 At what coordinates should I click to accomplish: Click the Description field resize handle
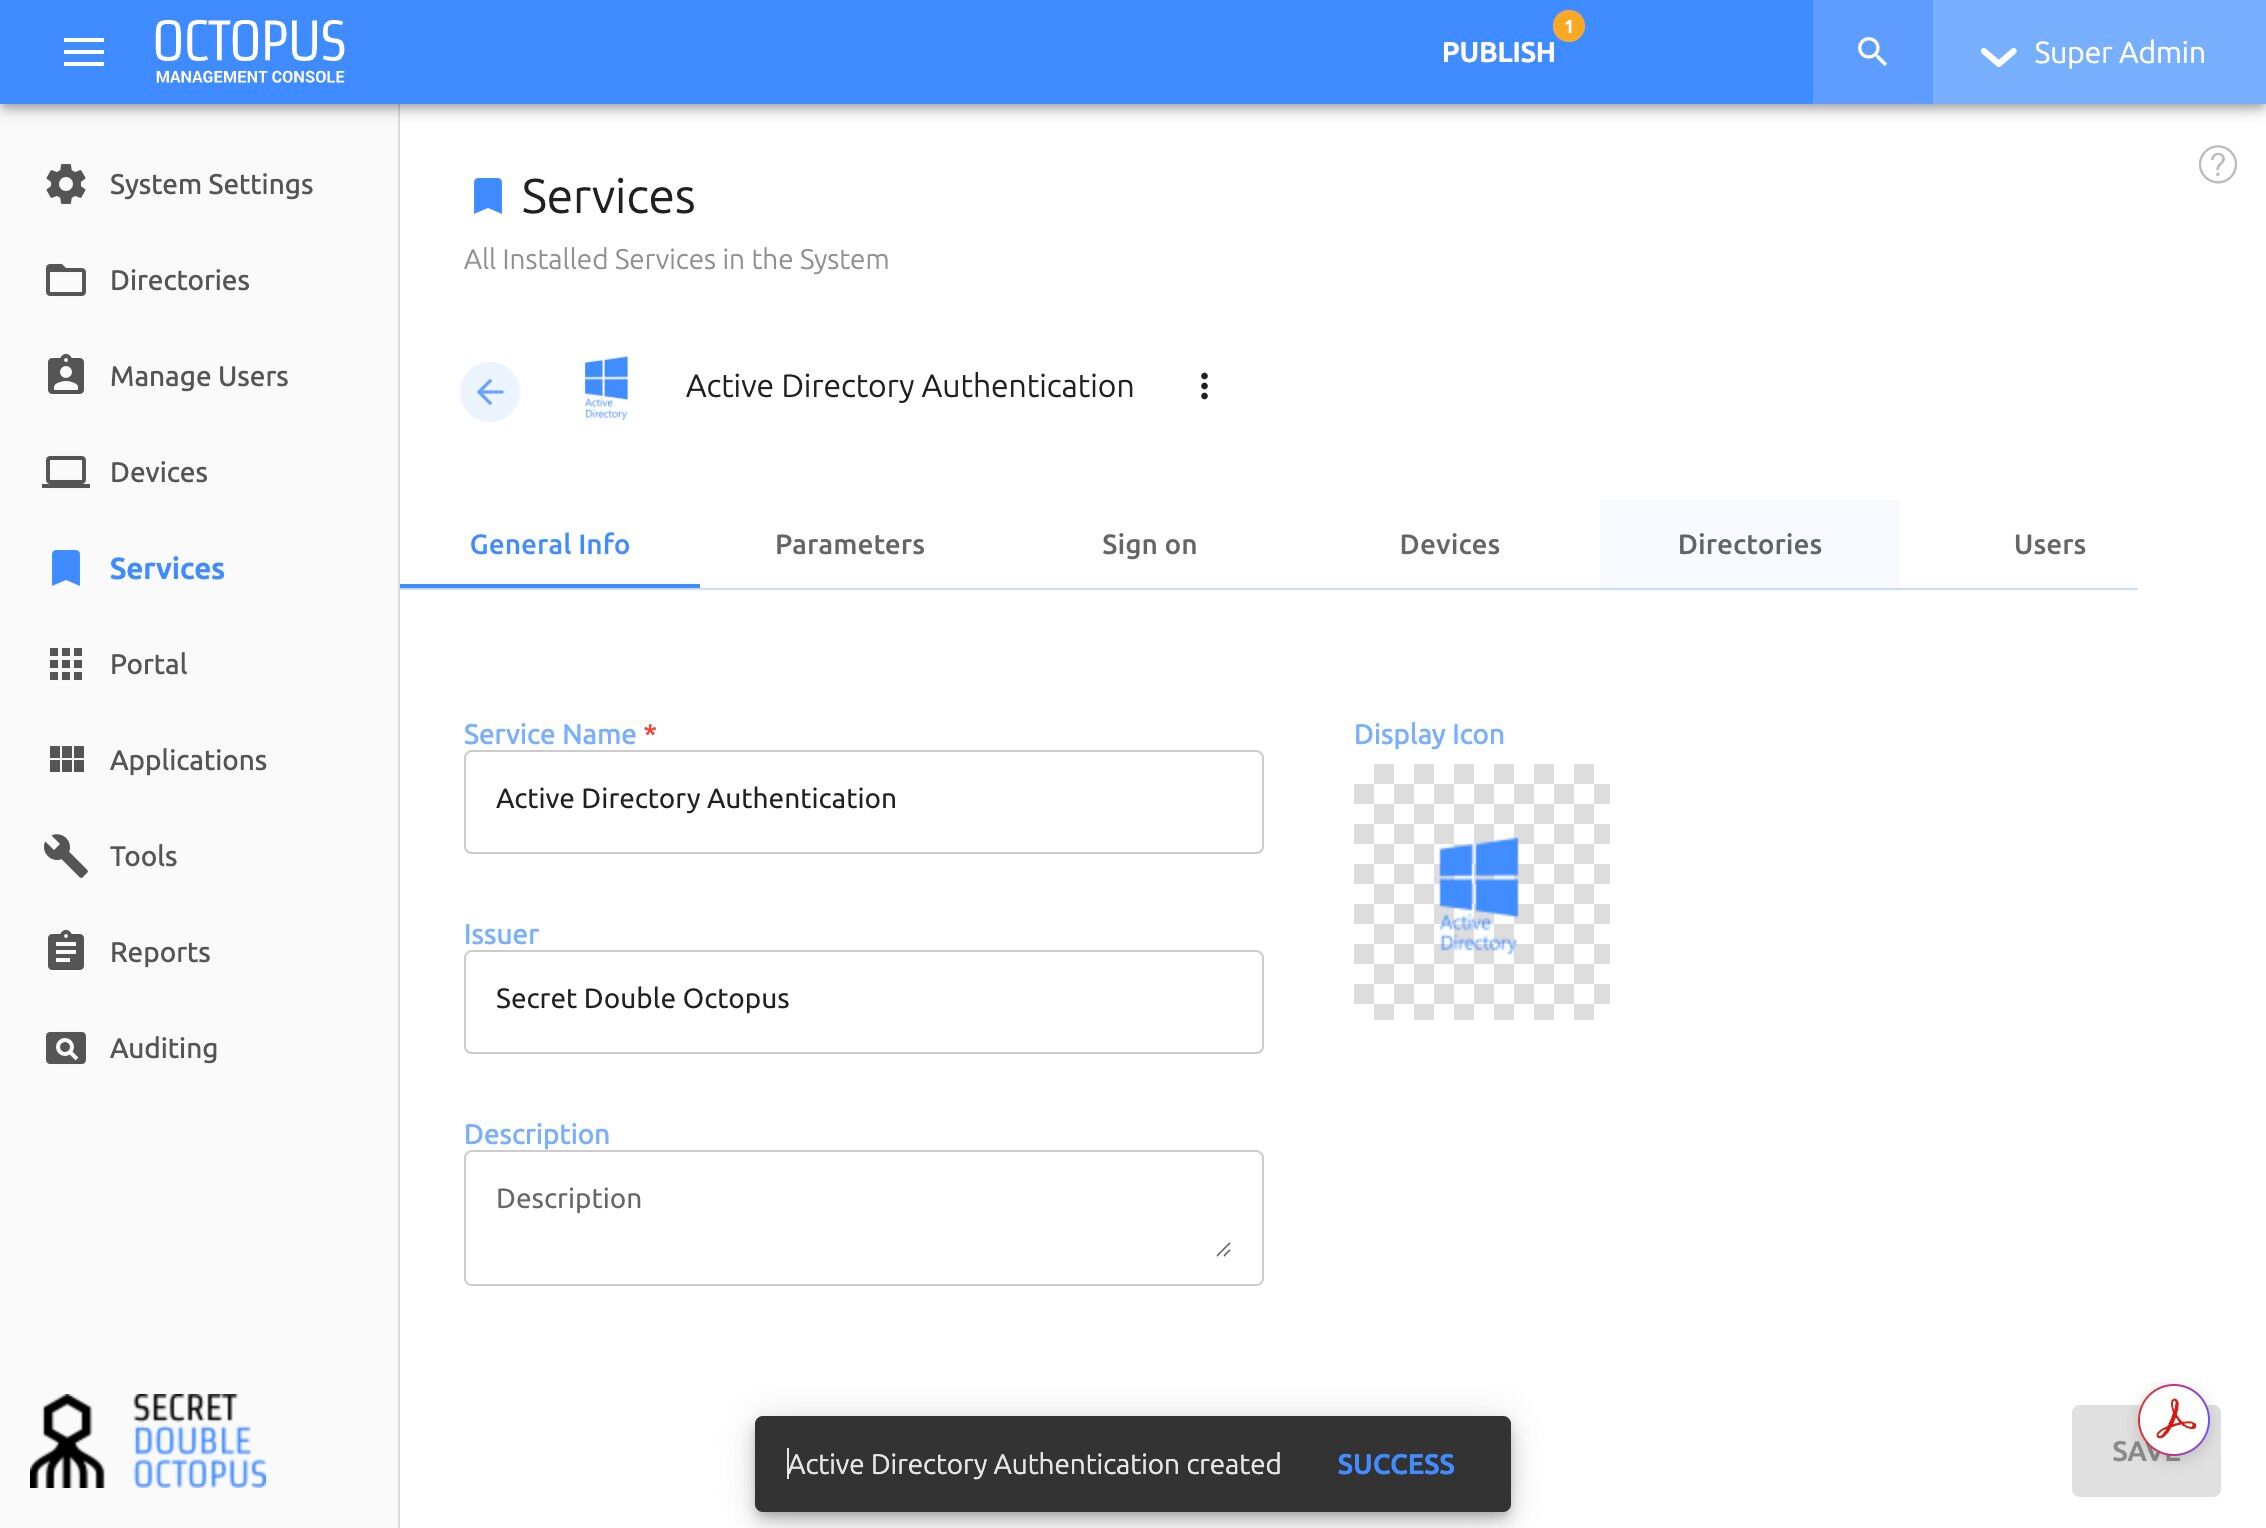1223,1250
